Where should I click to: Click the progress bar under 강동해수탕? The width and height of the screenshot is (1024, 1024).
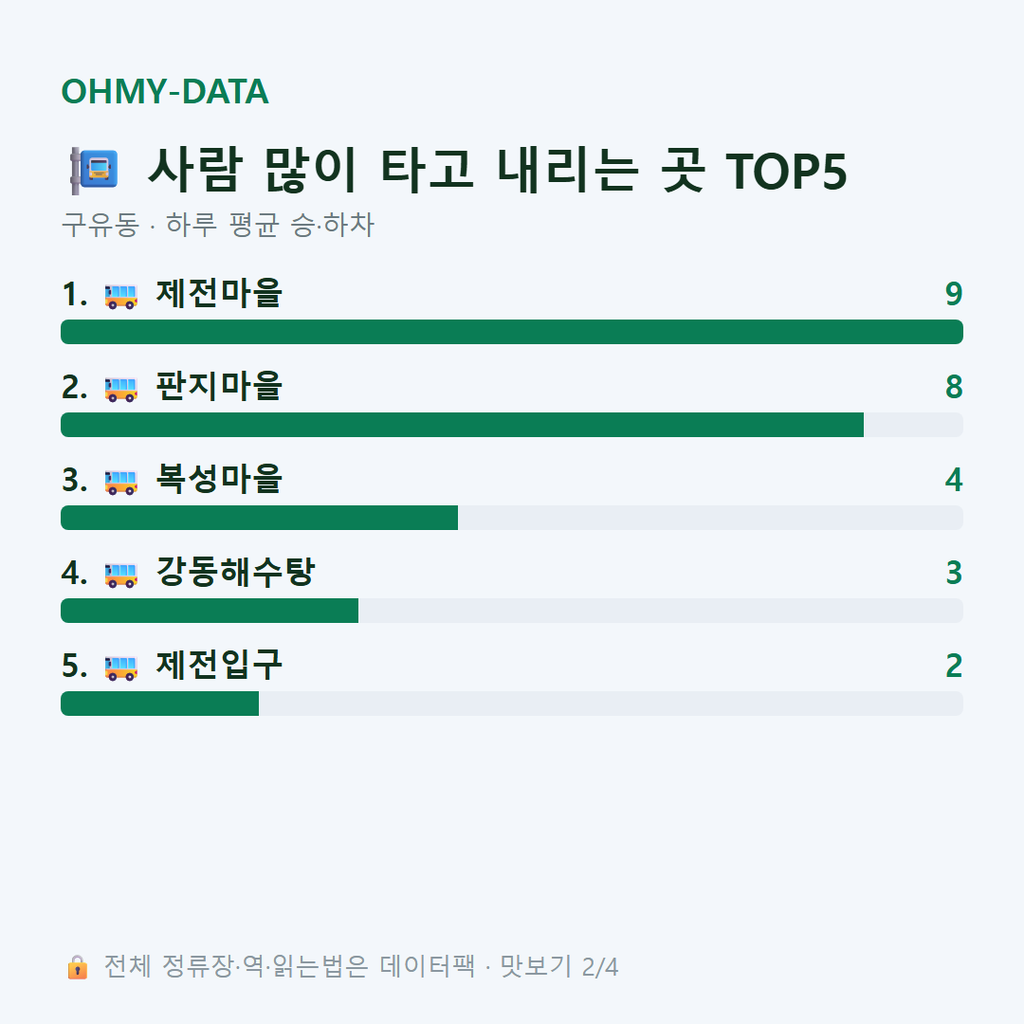512,611
